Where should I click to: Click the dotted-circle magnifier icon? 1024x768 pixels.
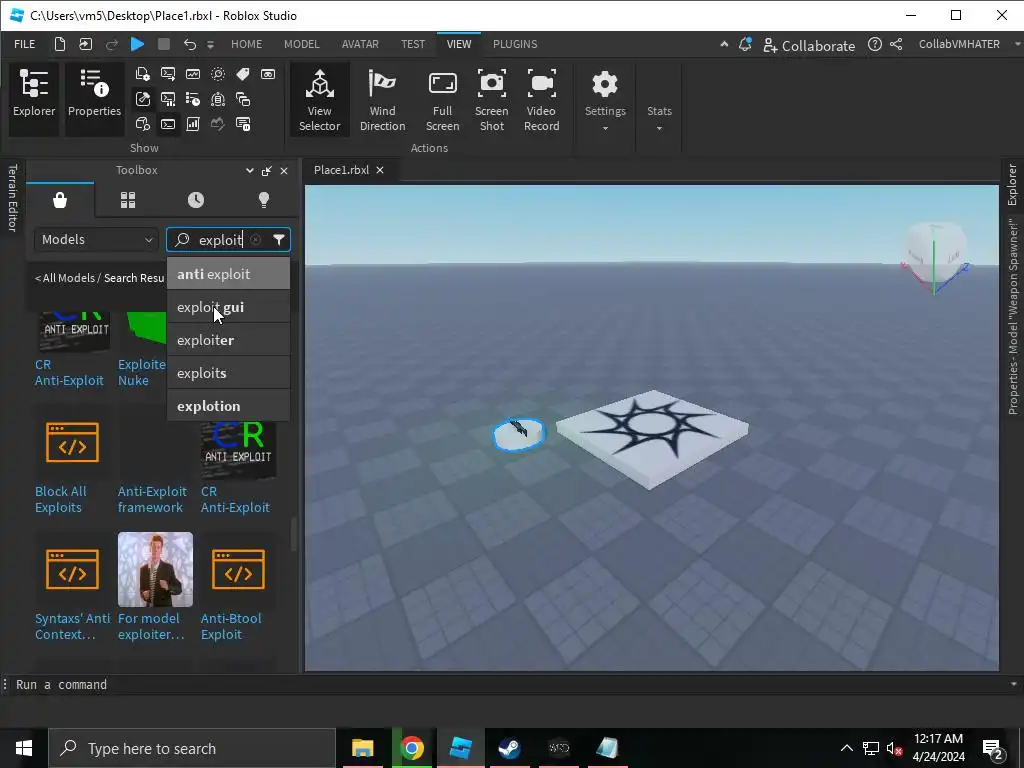(217, 74)
